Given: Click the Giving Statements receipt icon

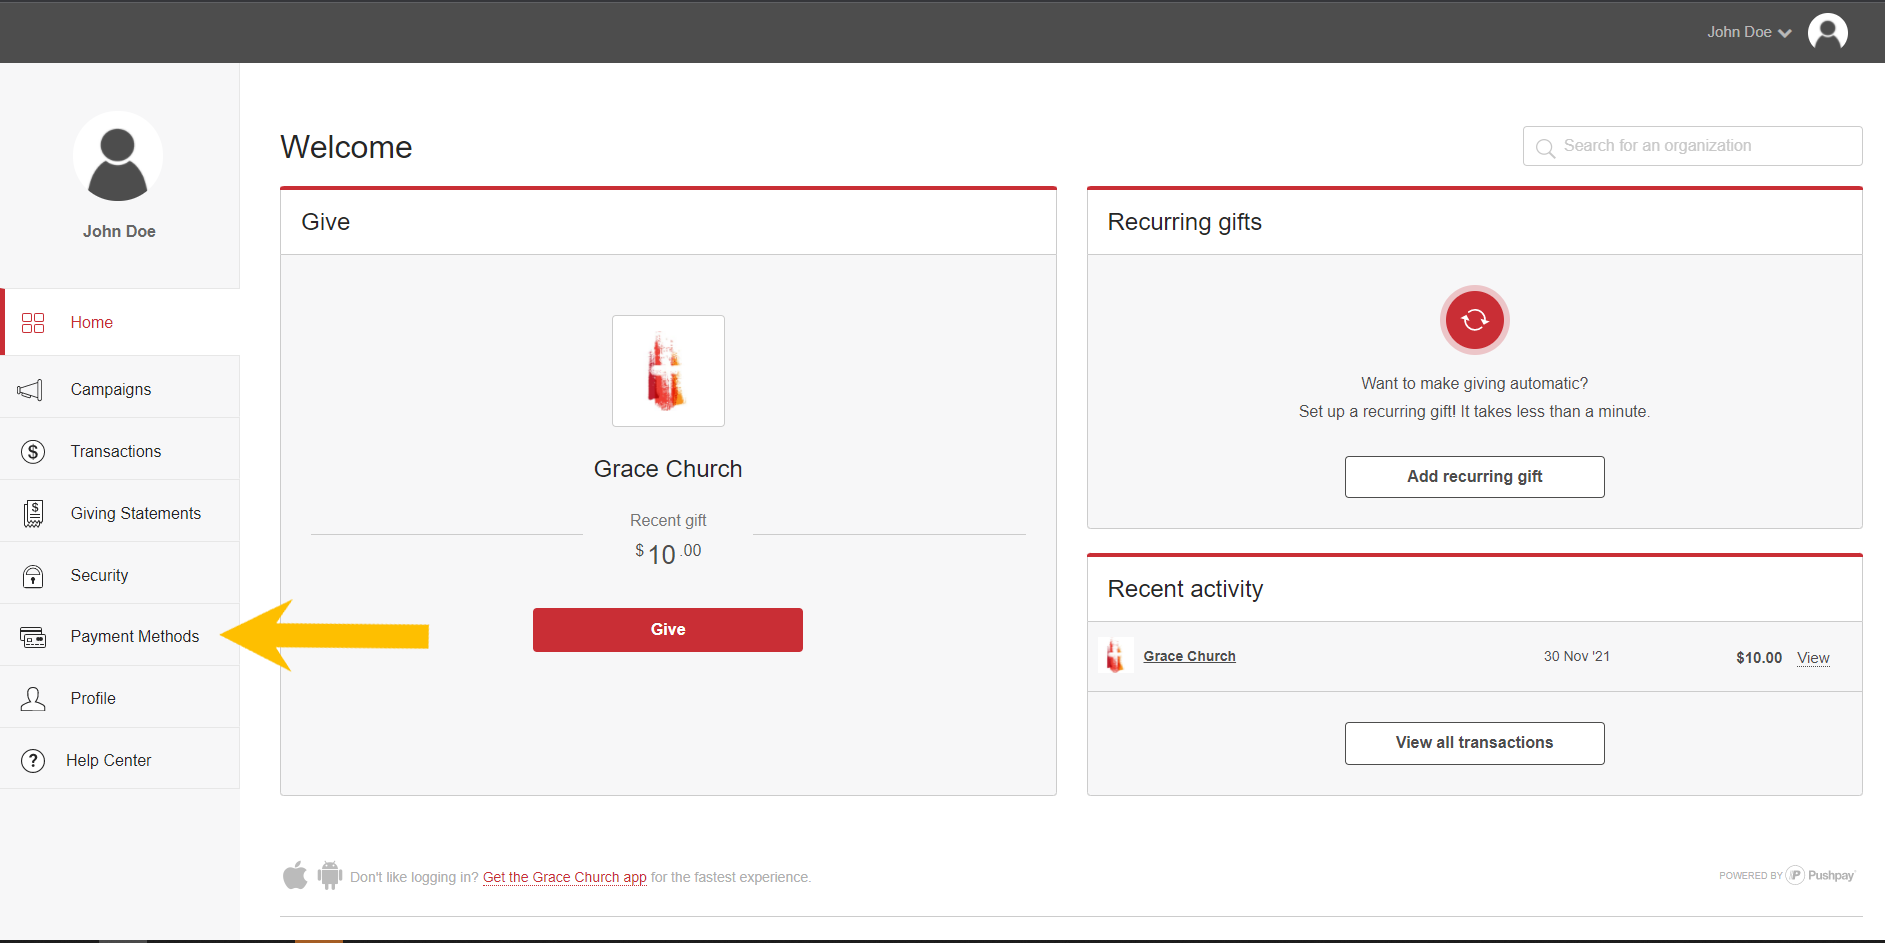Looking at the screenshot, I should (33, 513).
